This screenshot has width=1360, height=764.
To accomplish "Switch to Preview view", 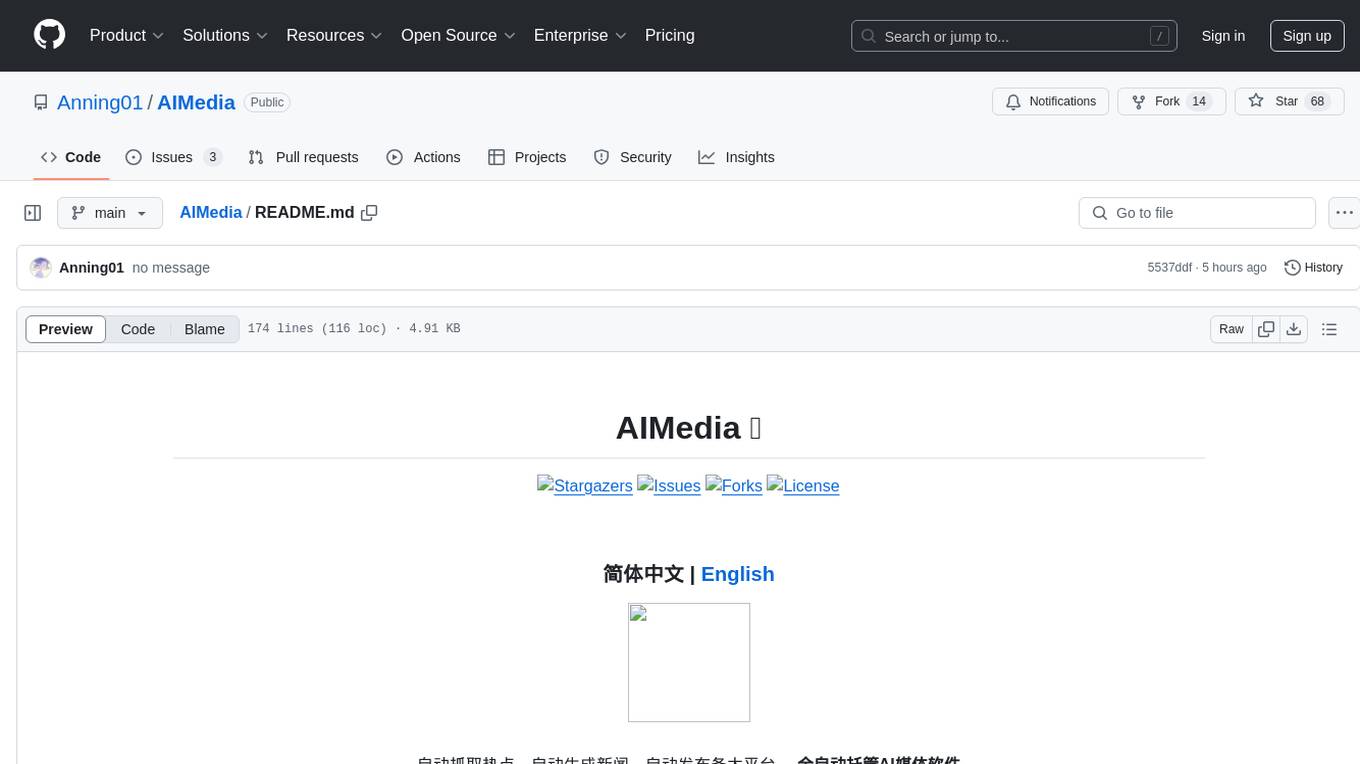I will coord(66,329).
